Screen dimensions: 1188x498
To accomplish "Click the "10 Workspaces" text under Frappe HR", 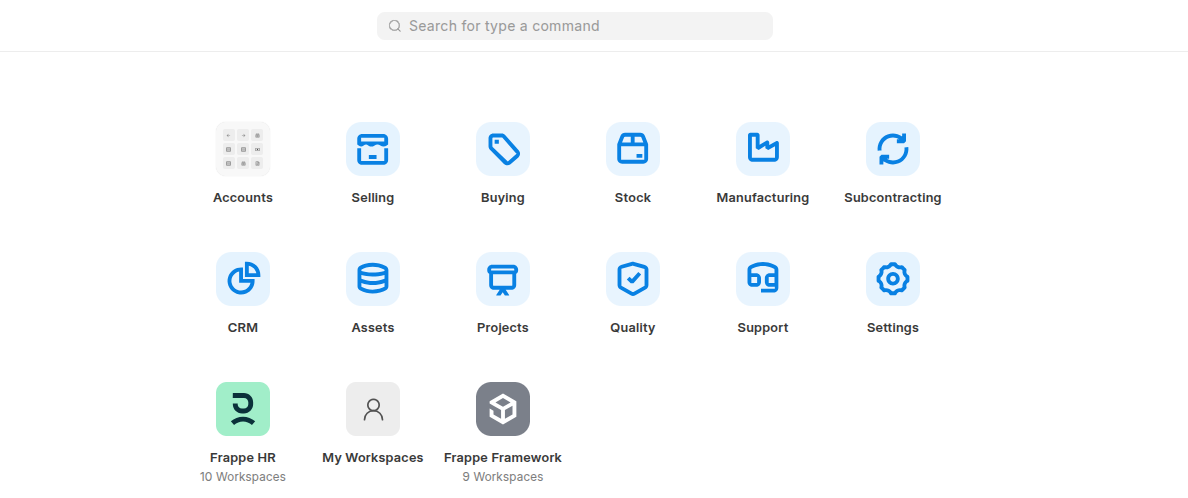I will 243,477.
